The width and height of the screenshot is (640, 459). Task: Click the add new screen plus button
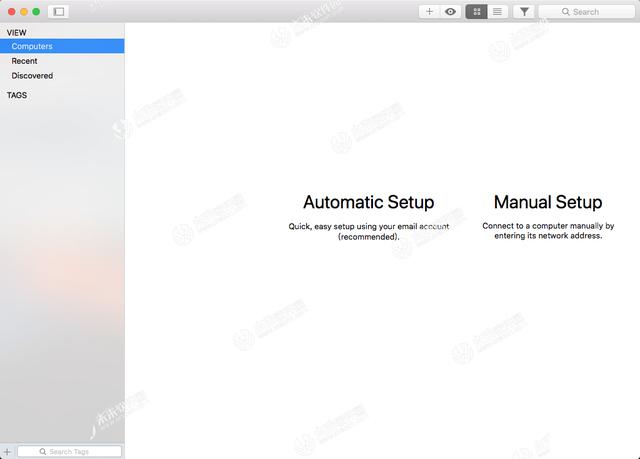point(429,12)
